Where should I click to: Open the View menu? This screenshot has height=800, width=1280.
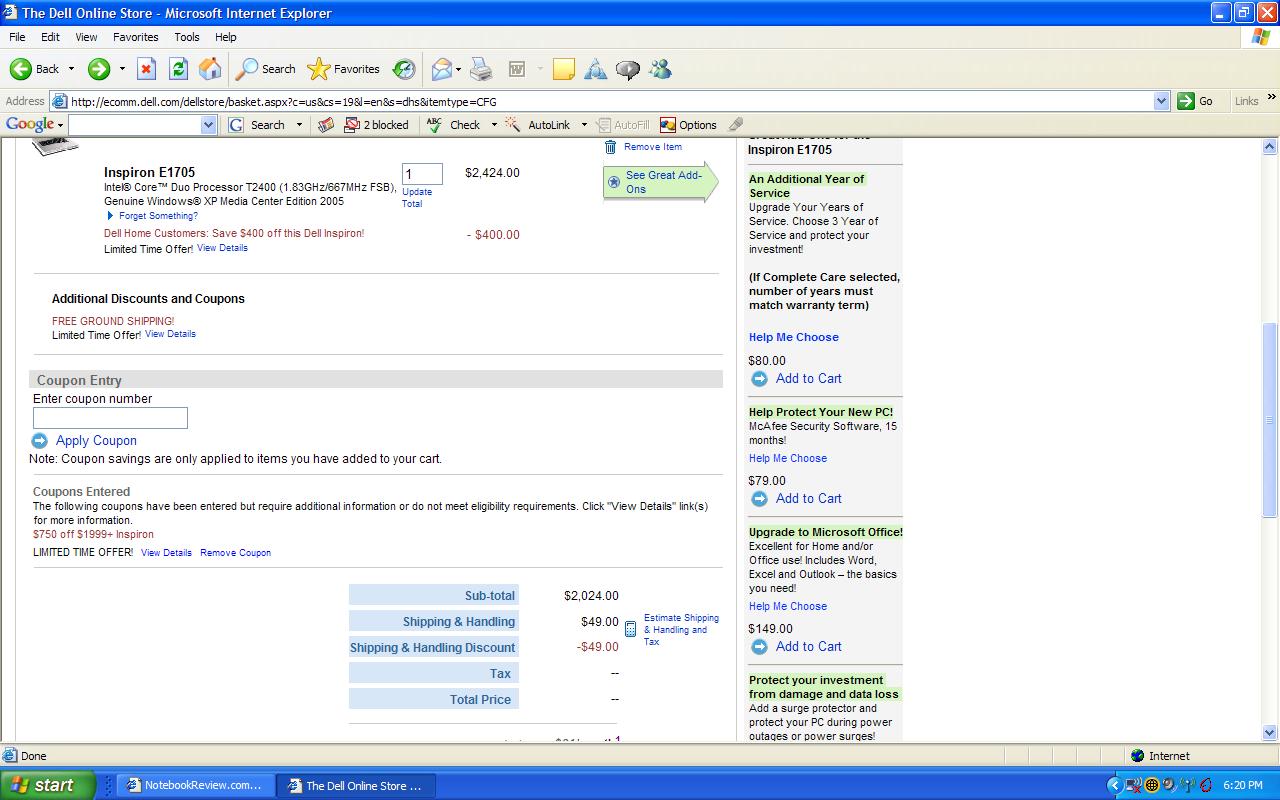pos(86,37)
